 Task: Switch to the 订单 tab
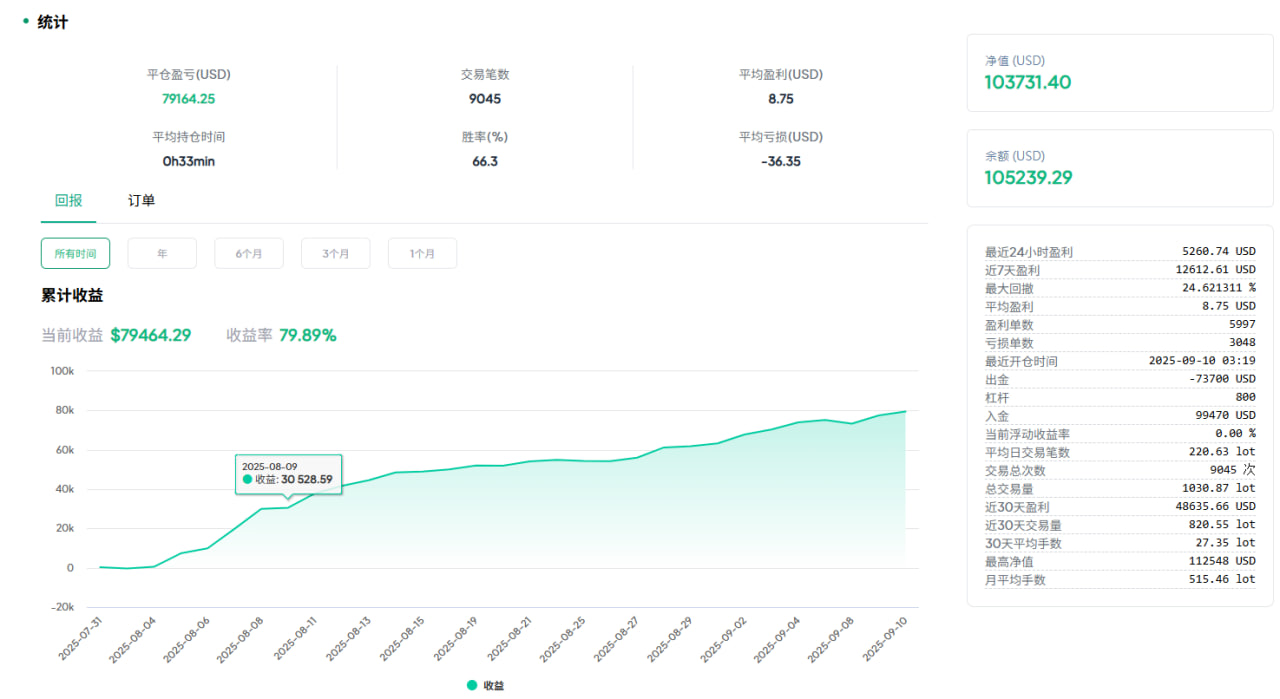coord(141,200)
